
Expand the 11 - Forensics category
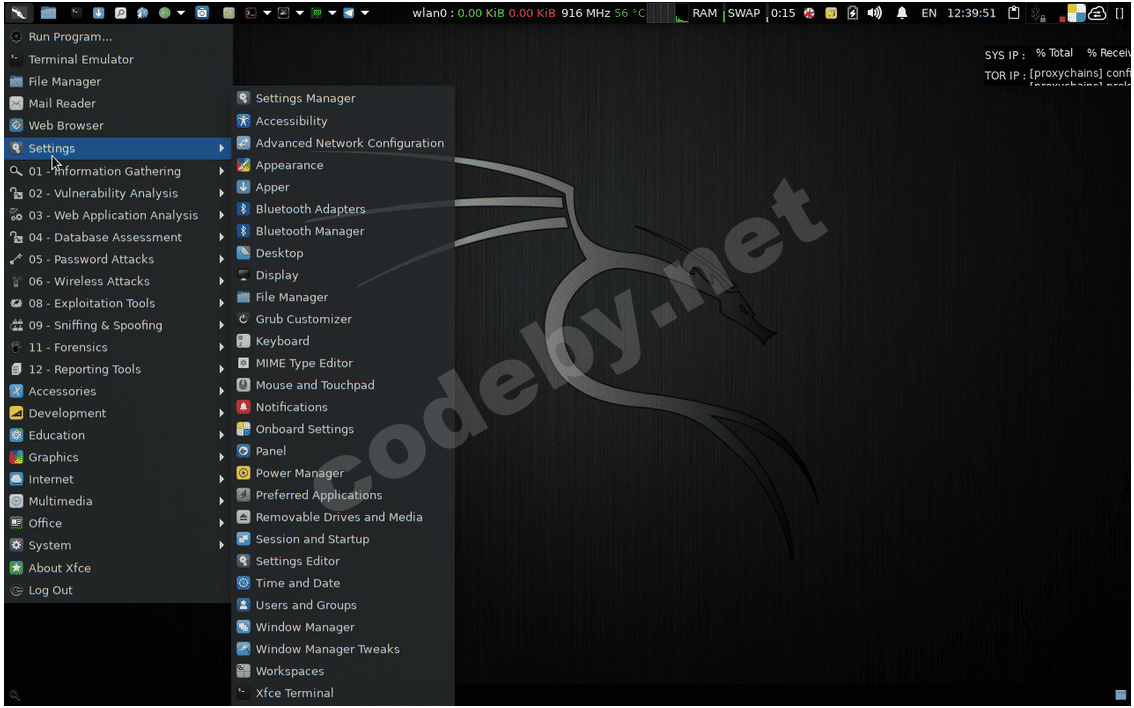pos(118,347)
